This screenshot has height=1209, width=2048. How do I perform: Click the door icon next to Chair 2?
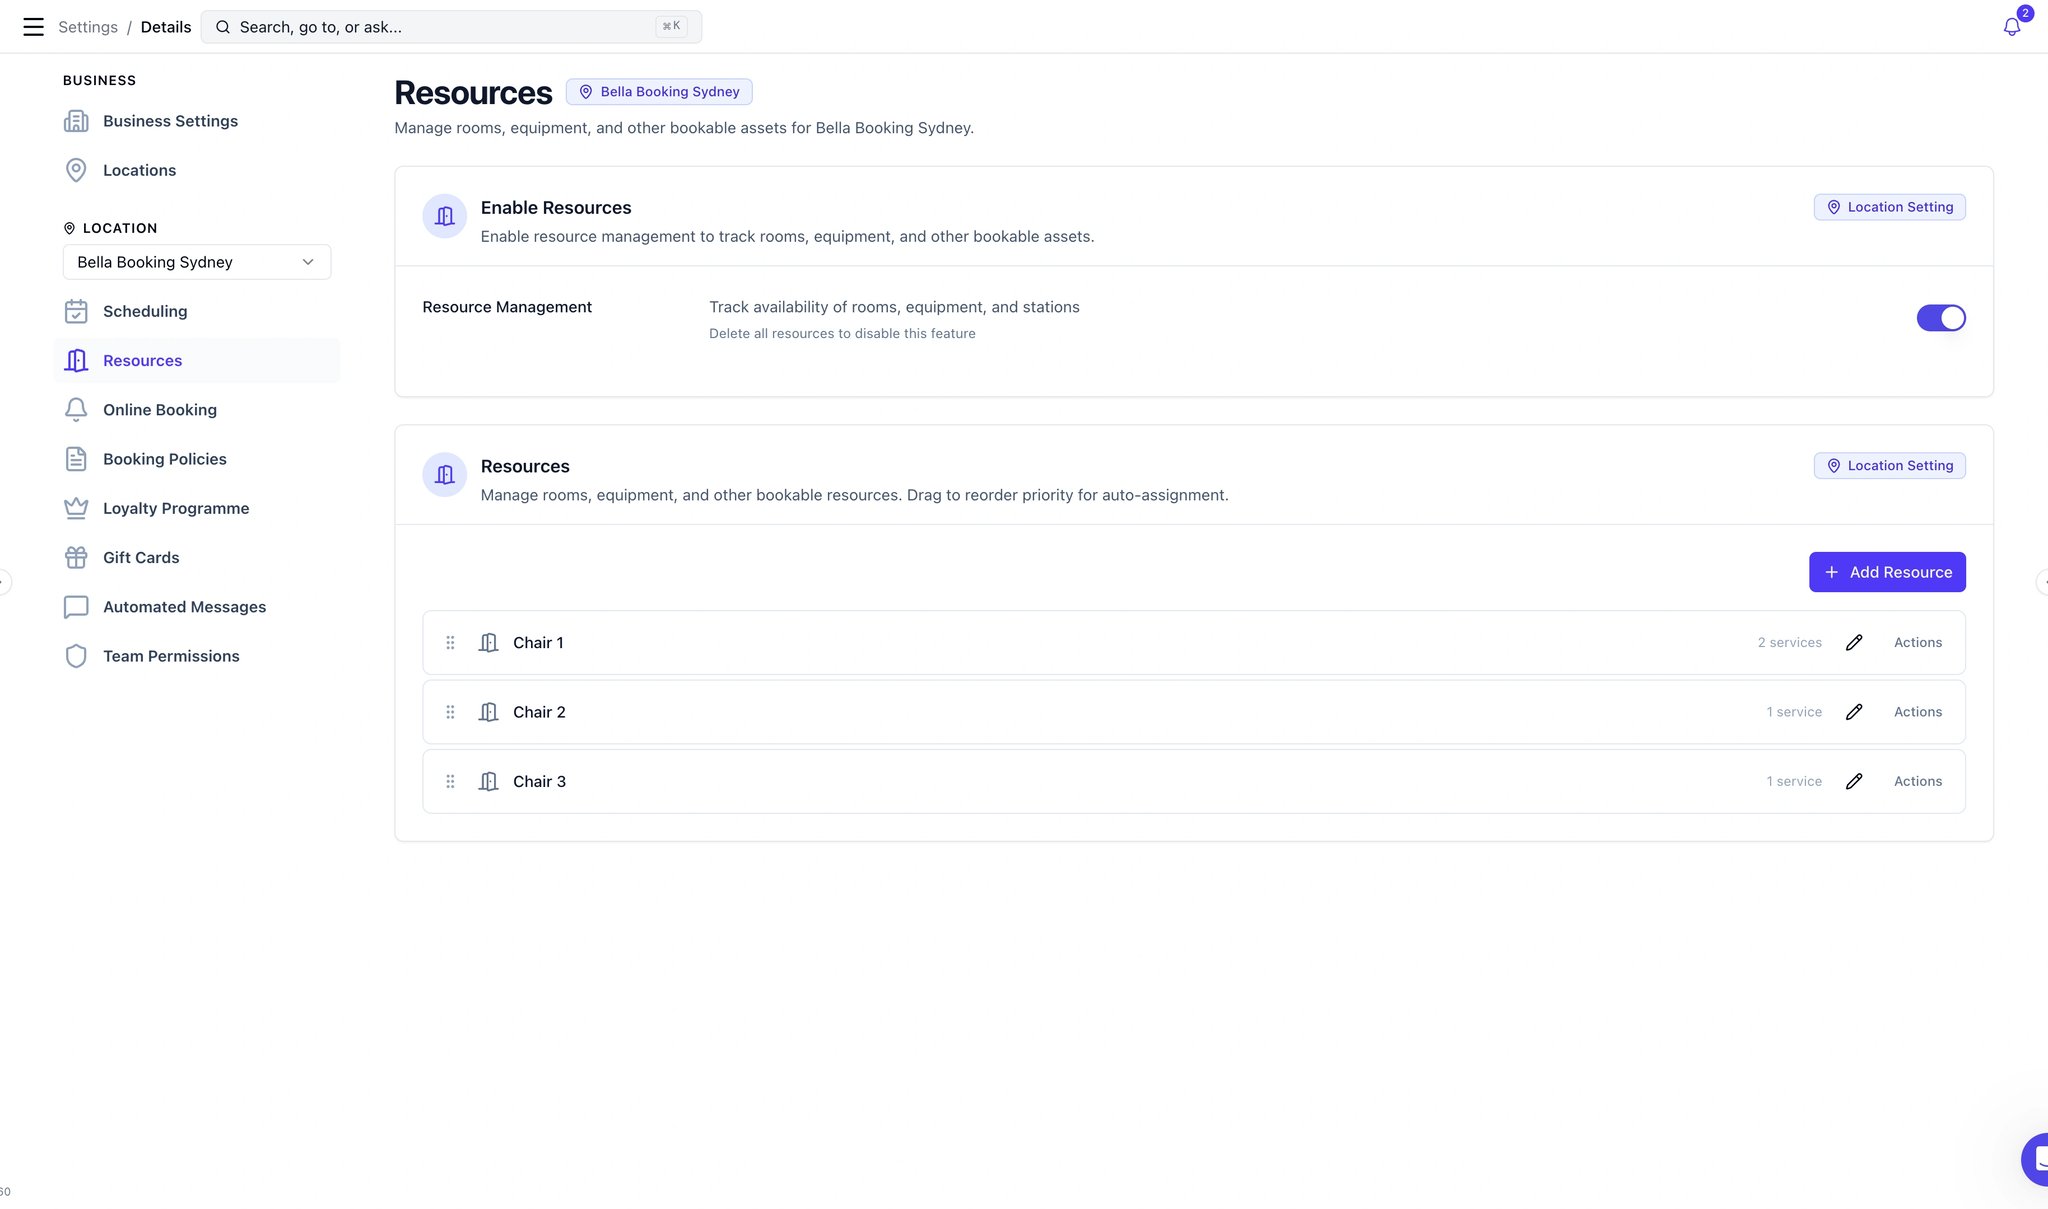(x=488, y=712)
